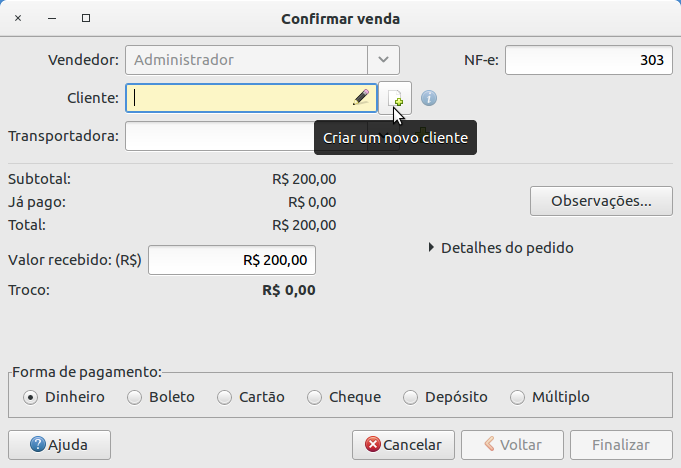Open Observações dialog
Image resolution: width=681 pixels, height=468 pixels.
pyautogui.click(x=601, y=201)
